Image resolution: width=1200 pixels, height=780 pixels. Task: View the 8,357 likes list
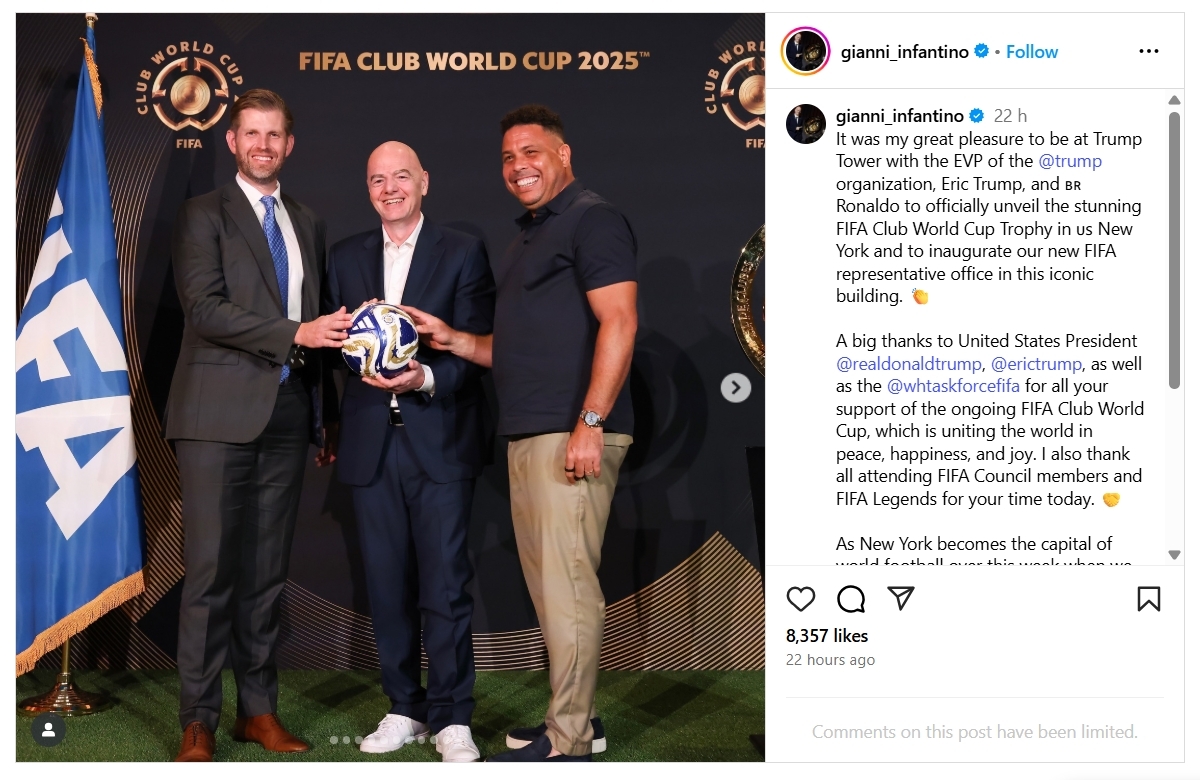[827, 636]
